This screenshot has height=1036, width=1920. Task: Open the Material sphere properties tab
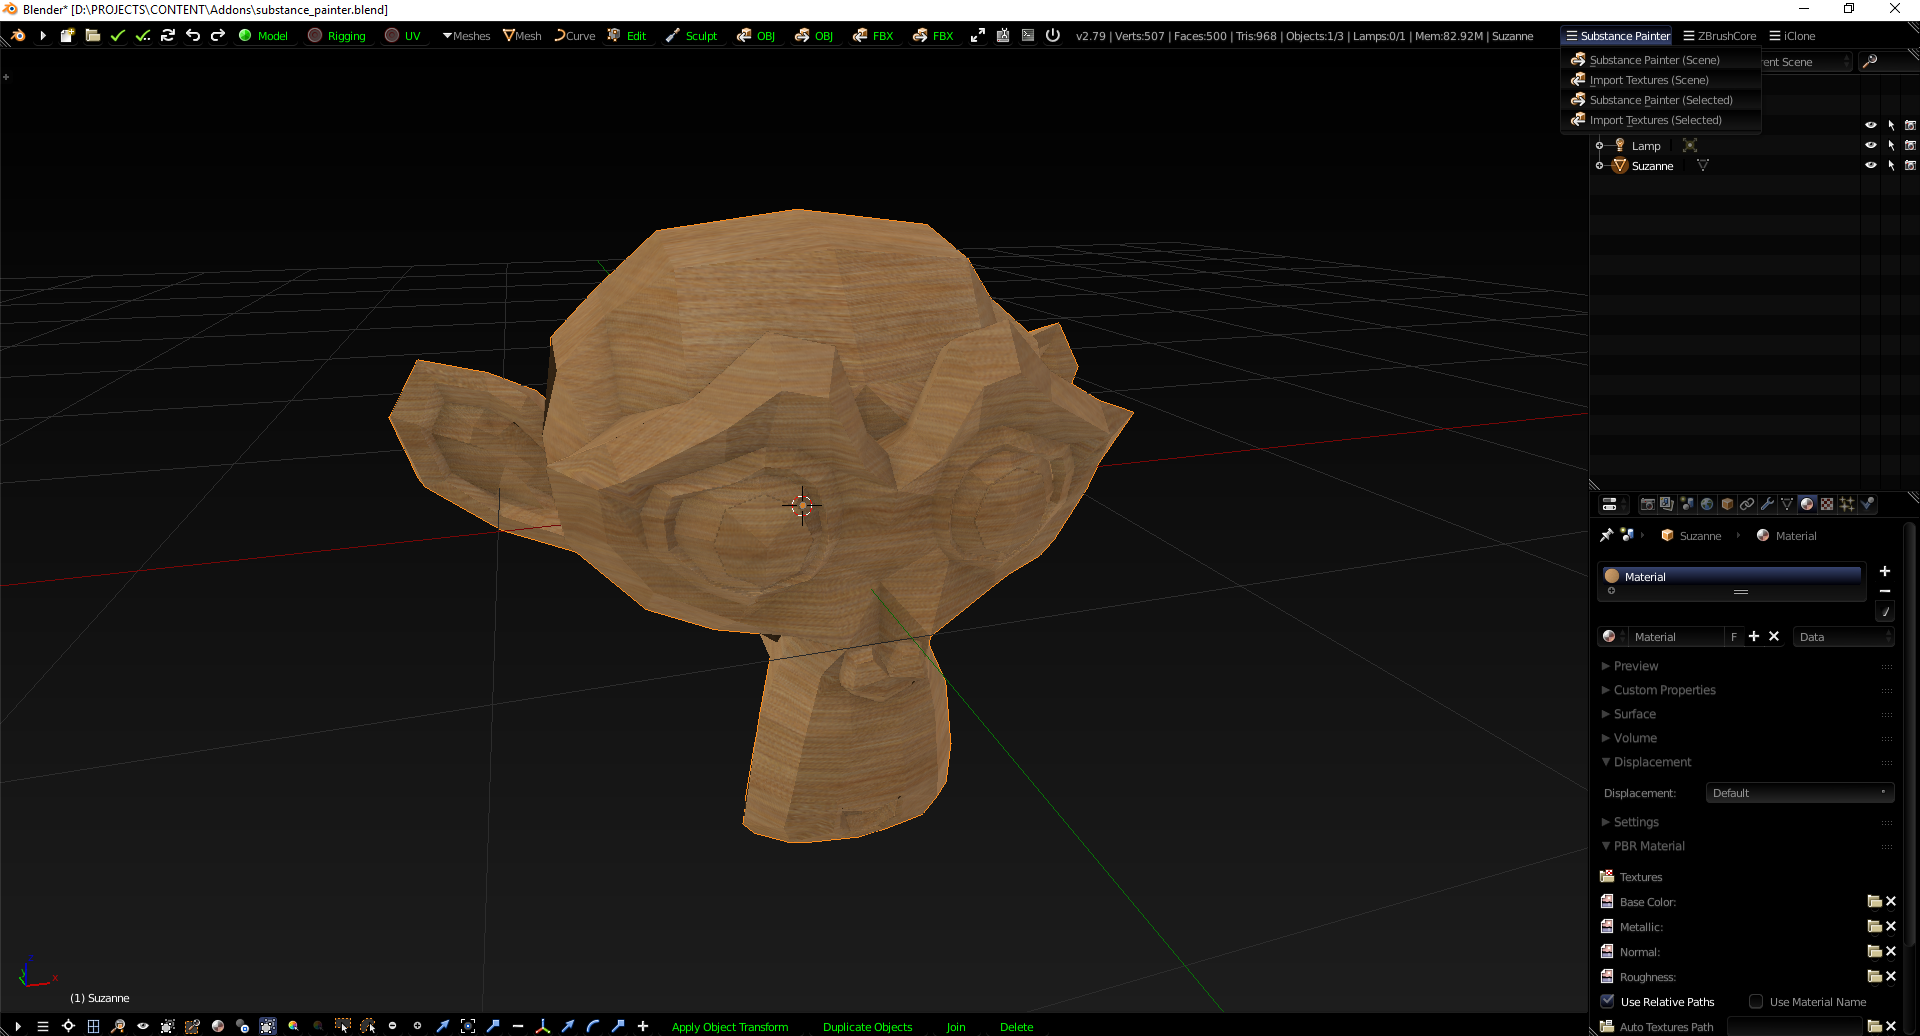click(x=1807, y=504)
